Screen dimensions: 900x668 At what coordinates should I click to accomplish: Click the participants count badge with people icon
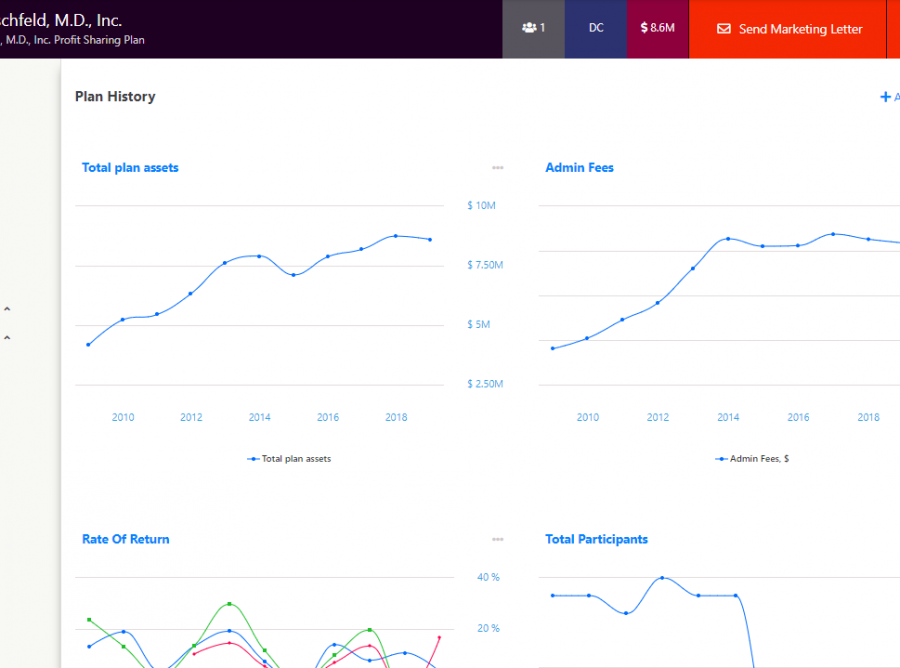(533, 28)
